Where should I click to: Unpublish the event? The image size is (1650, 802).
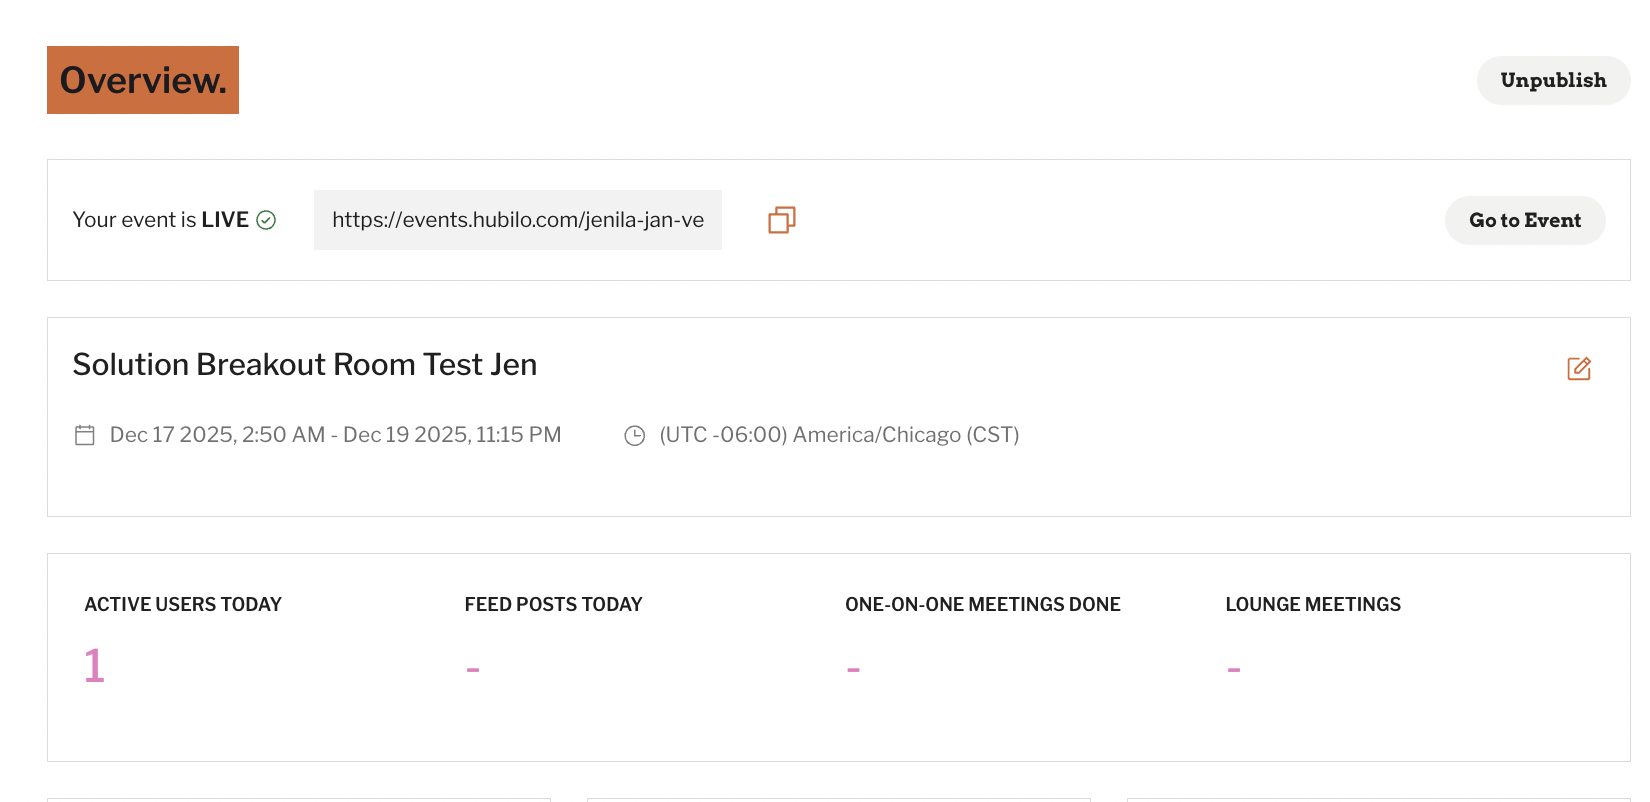(1553, 80)
